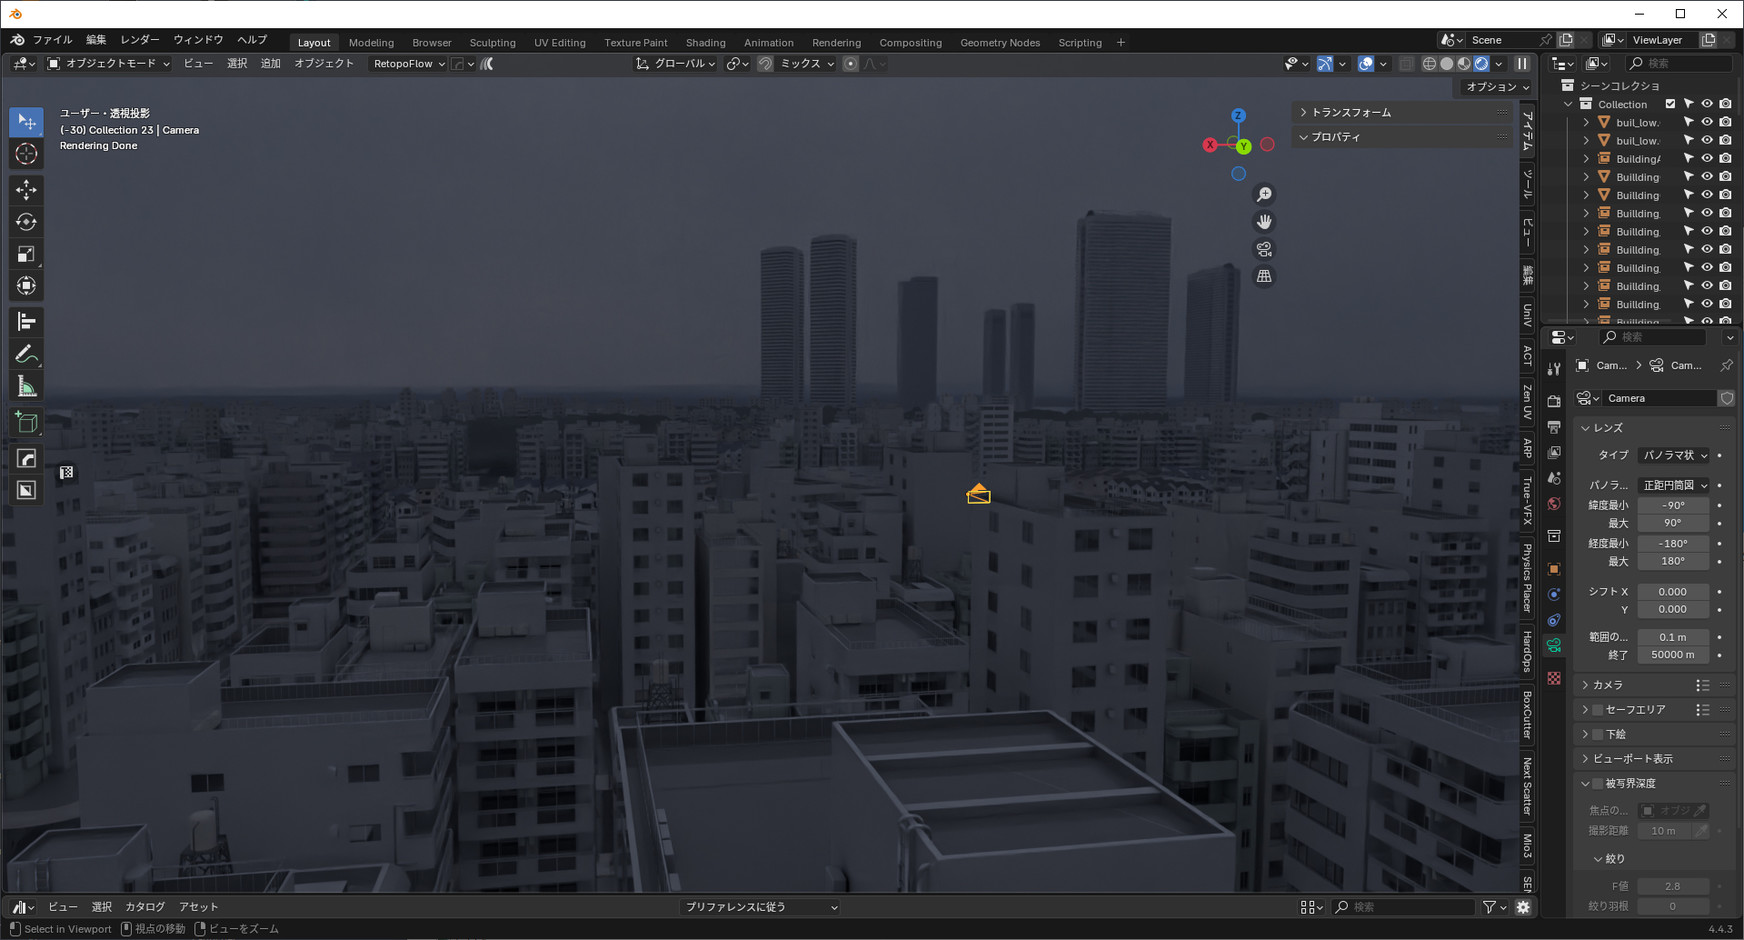Open the object mode (オブジェクトモード) dropdown

(x=109, y=64)
